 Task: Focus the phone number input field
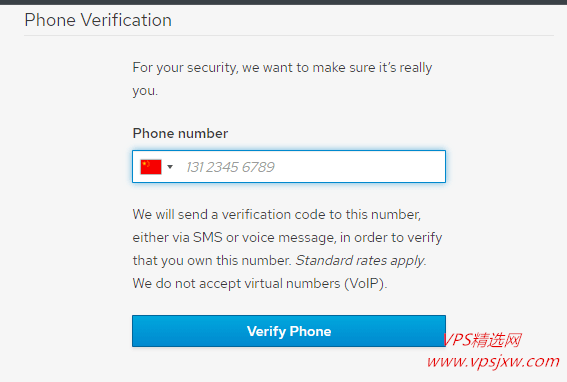(289, 166)
